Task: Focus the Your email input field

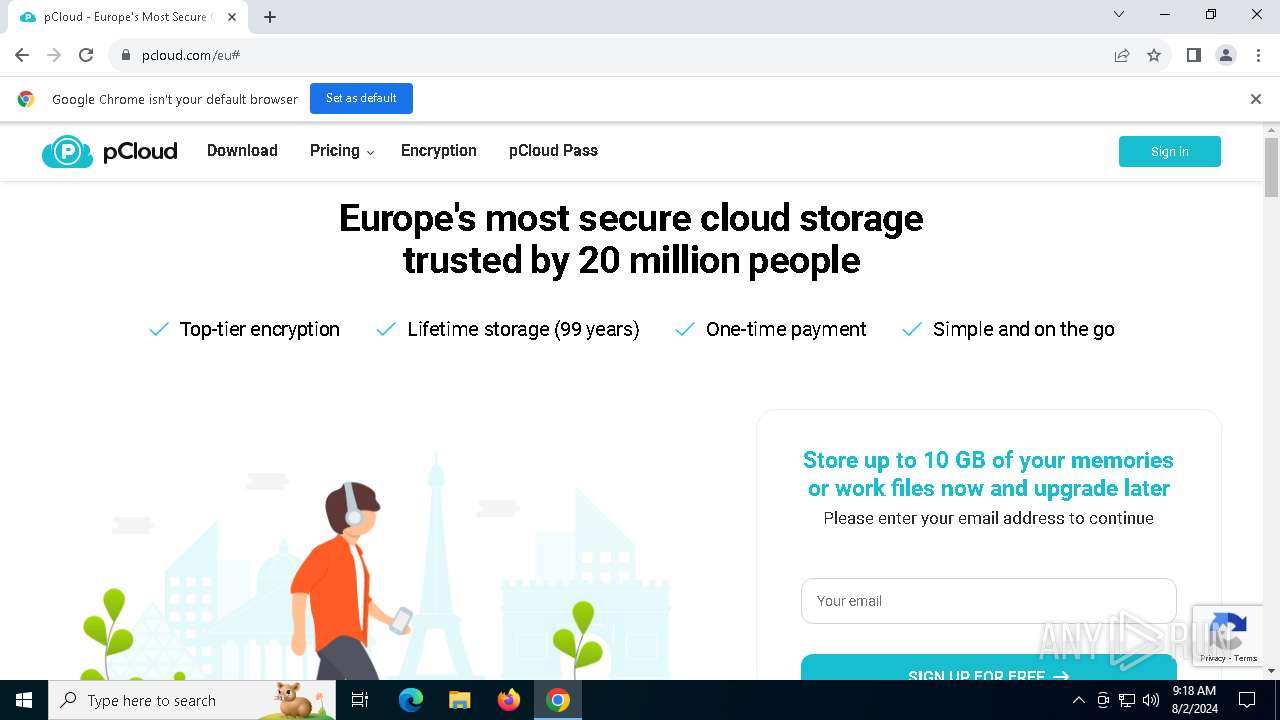Action: 988,601
